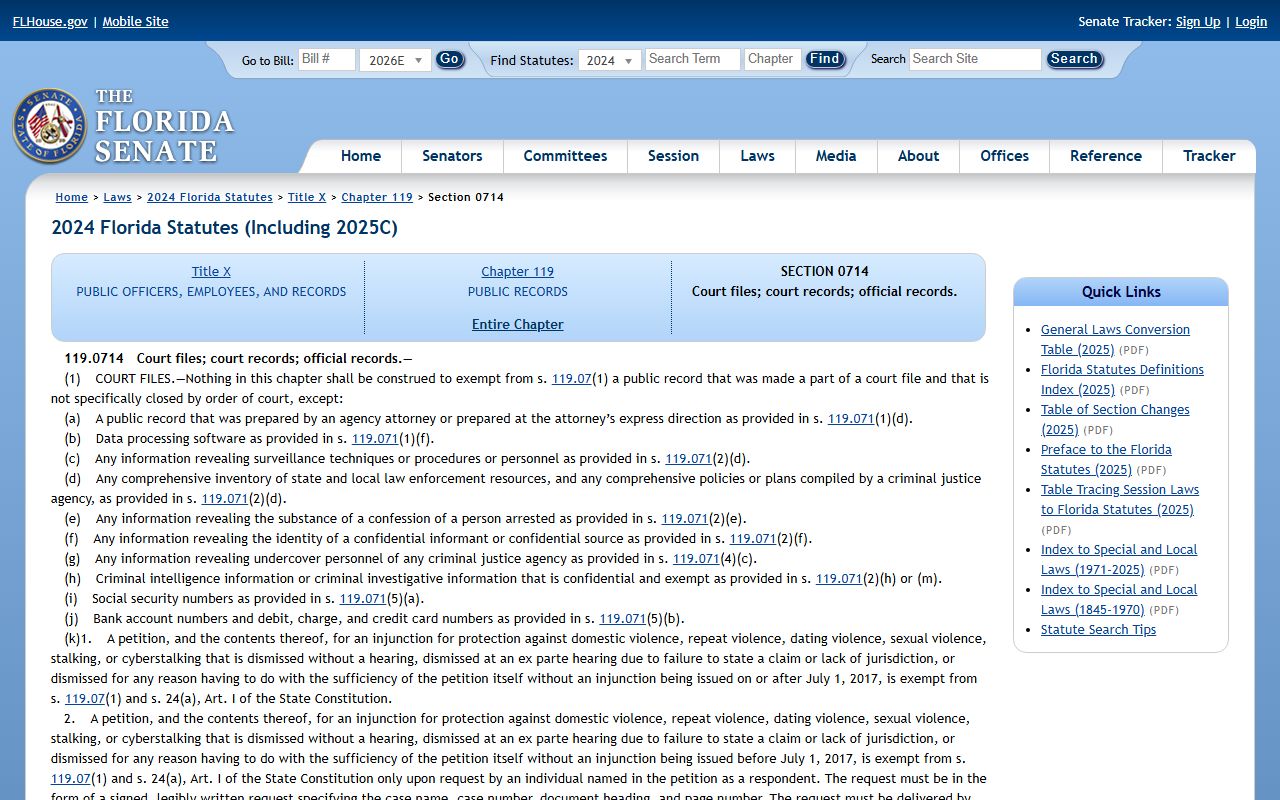Click the Florida Senate seal logo
The height and width of the screenshot is (800, 1280).
coord(50,127)
